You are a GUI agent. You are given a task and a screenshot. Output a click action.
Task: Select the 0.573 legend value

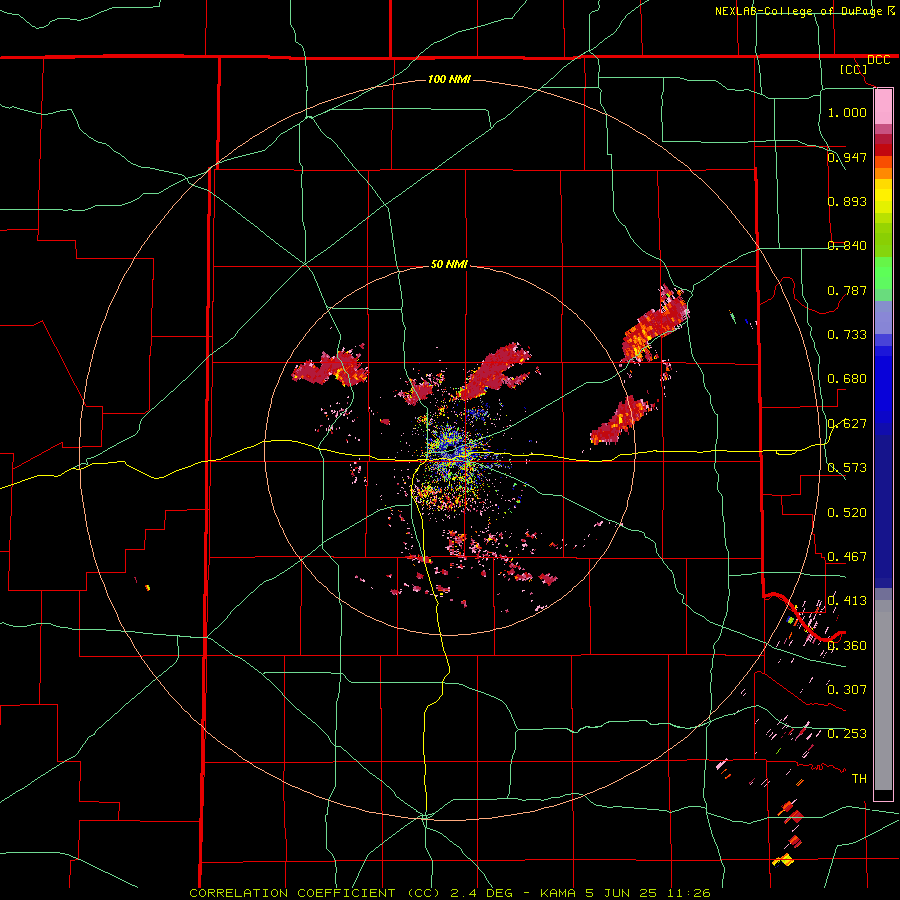(x=847, y=468)
